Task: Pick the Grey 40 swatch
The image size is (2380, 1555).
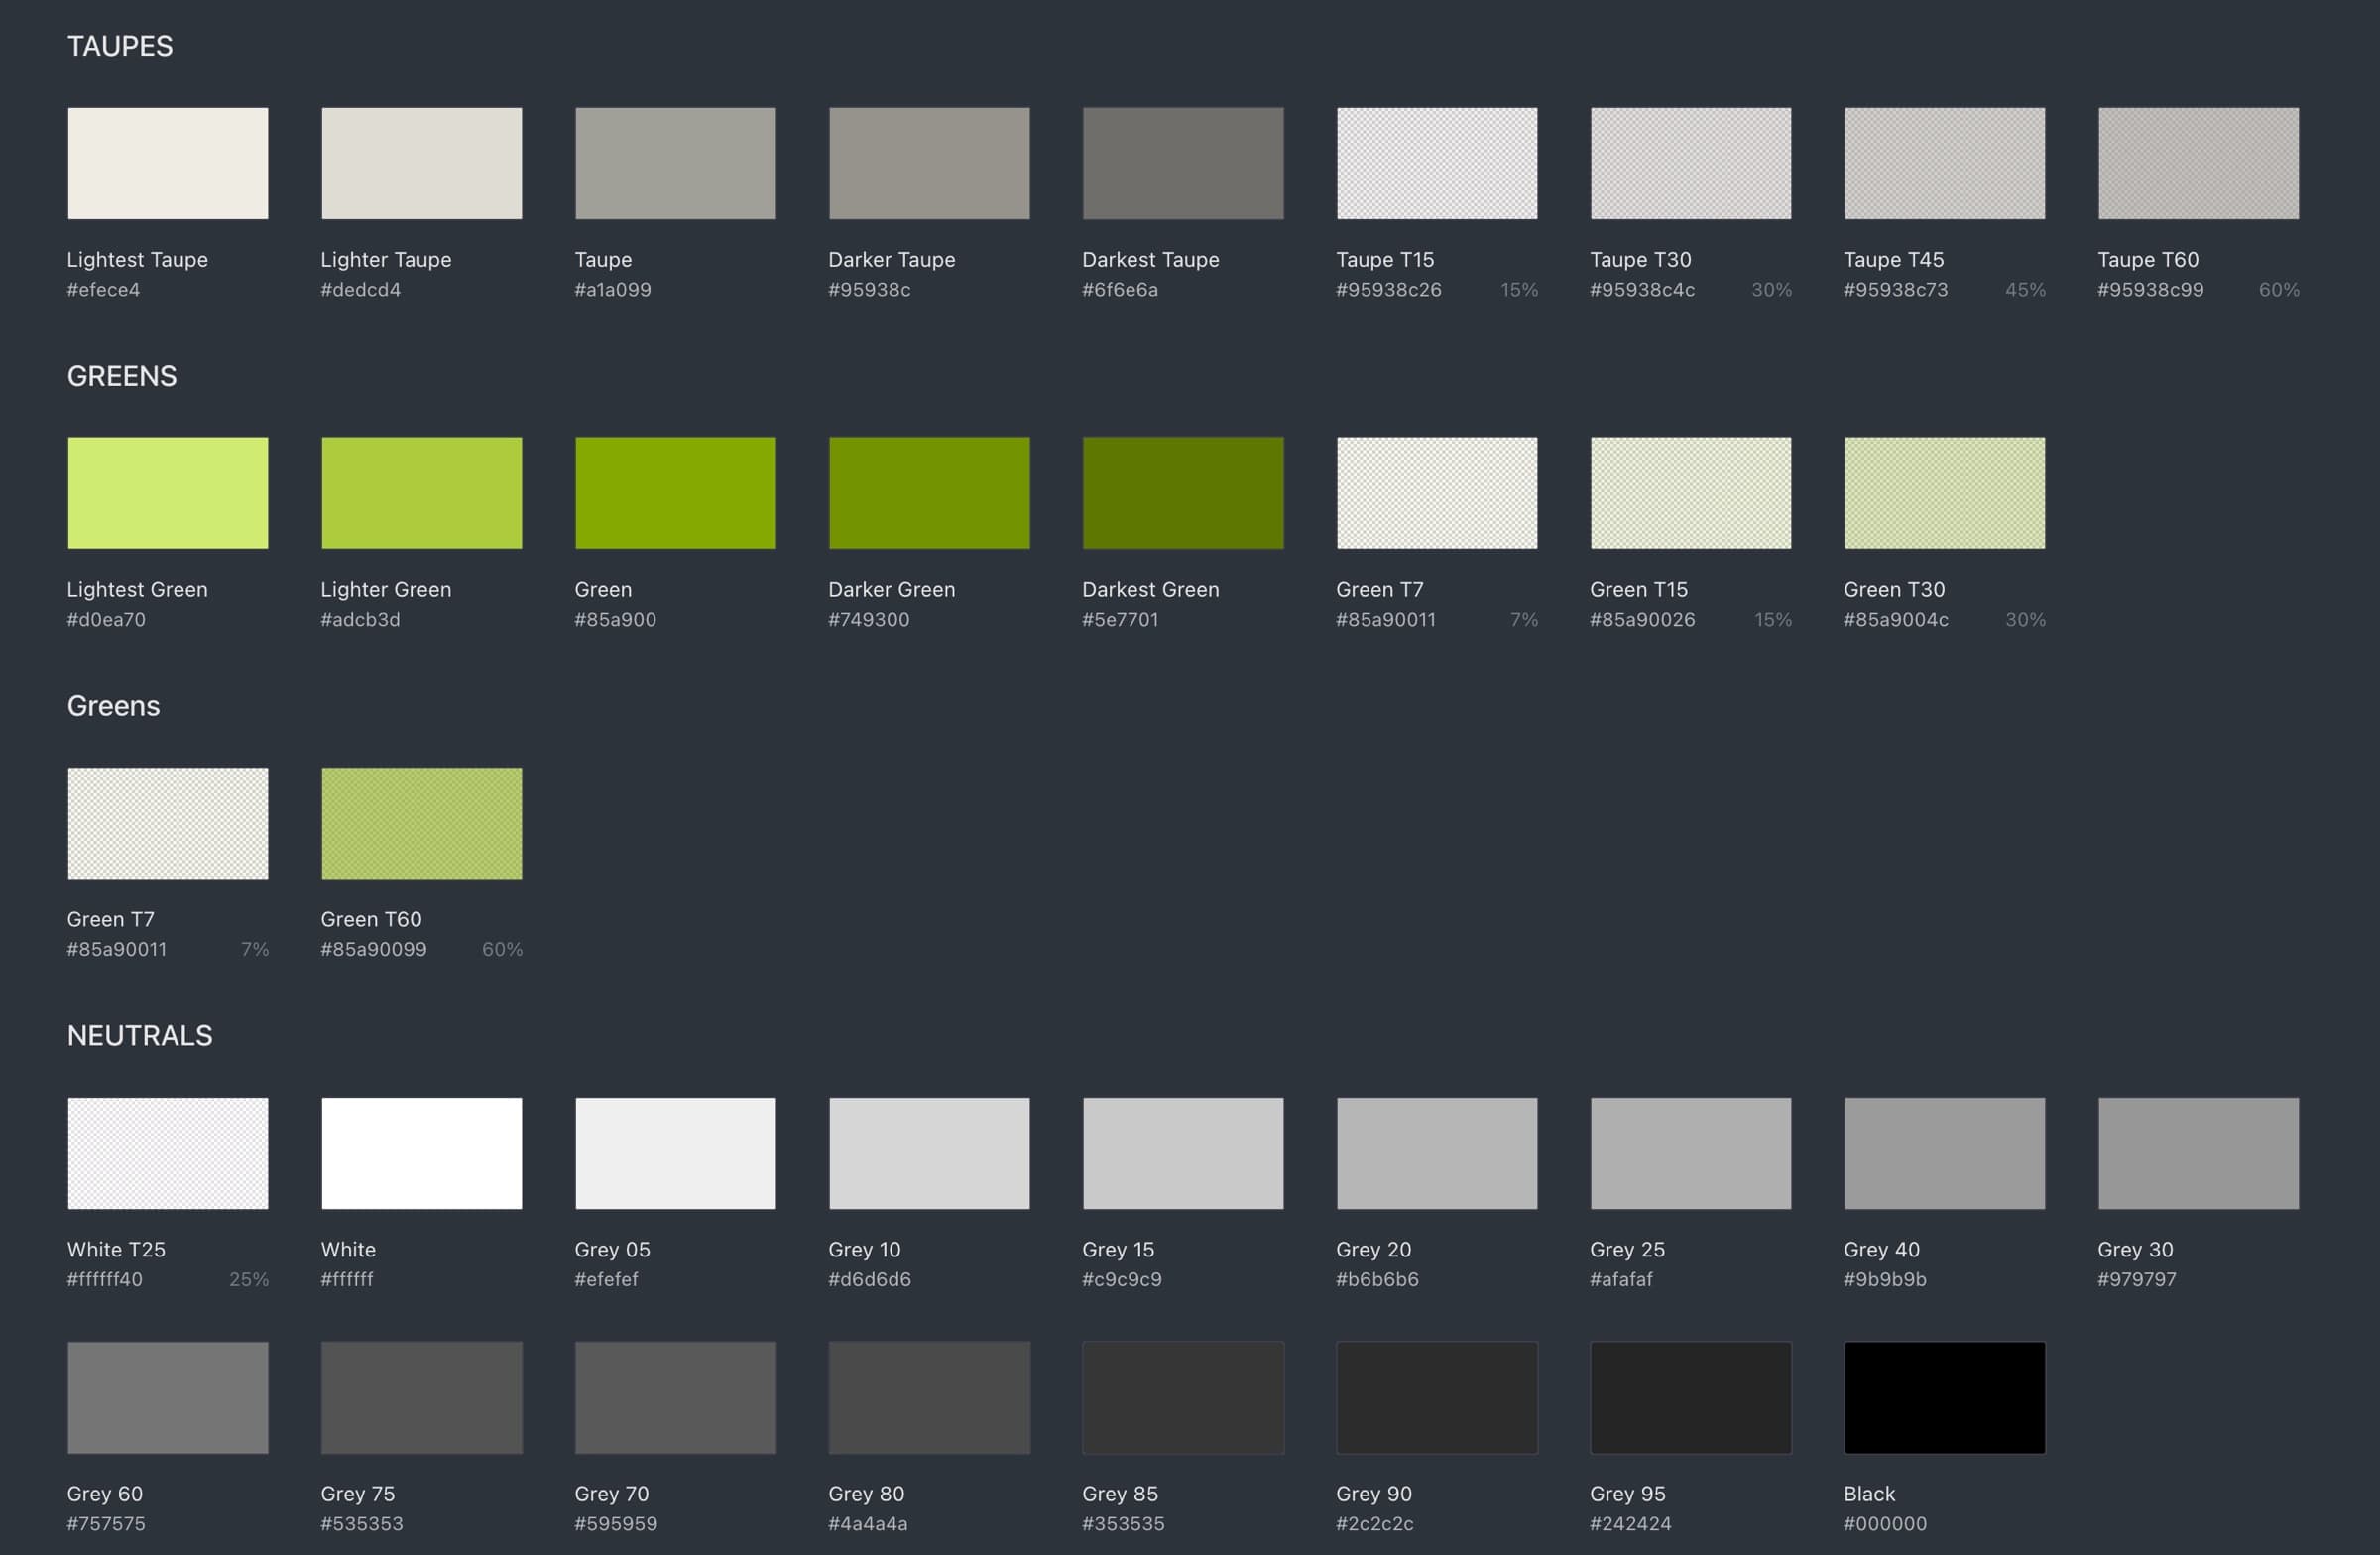Action: (1945, 1153)
